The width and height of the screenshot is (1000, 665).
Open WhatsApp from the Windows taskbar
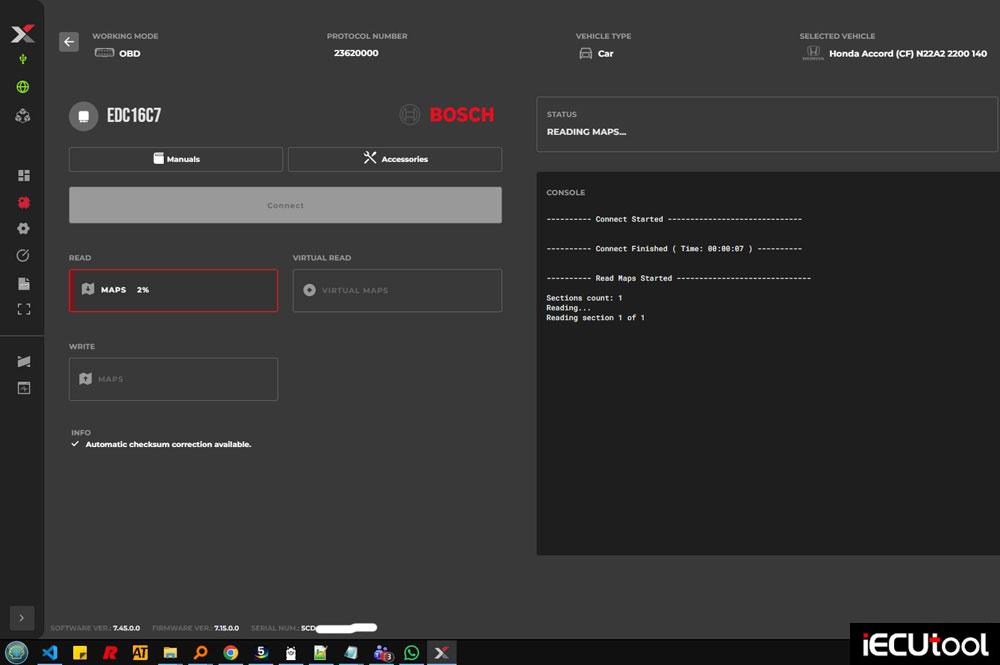pyautogui.click(x=411, y=653)
